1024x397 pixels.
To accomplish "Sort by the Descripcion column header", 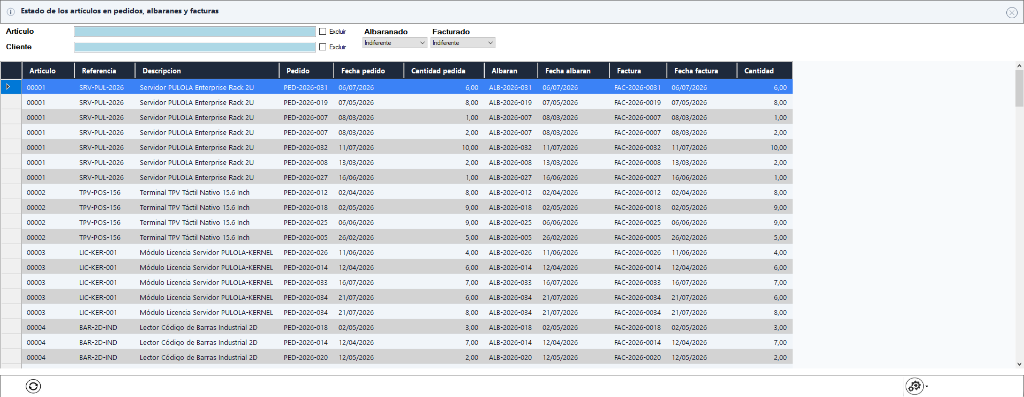I will coord(207,71).
